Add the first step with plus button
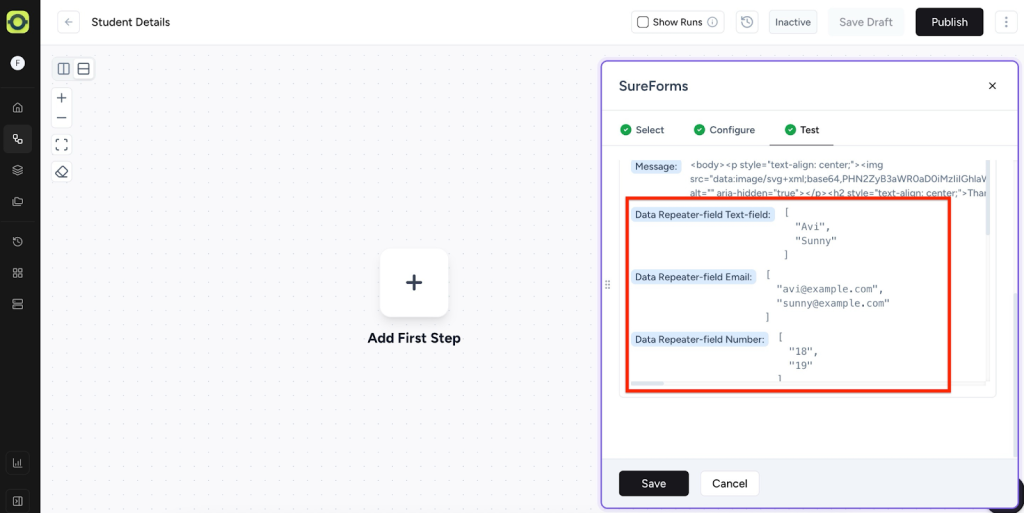The image size is (1024, 513). 414,283
